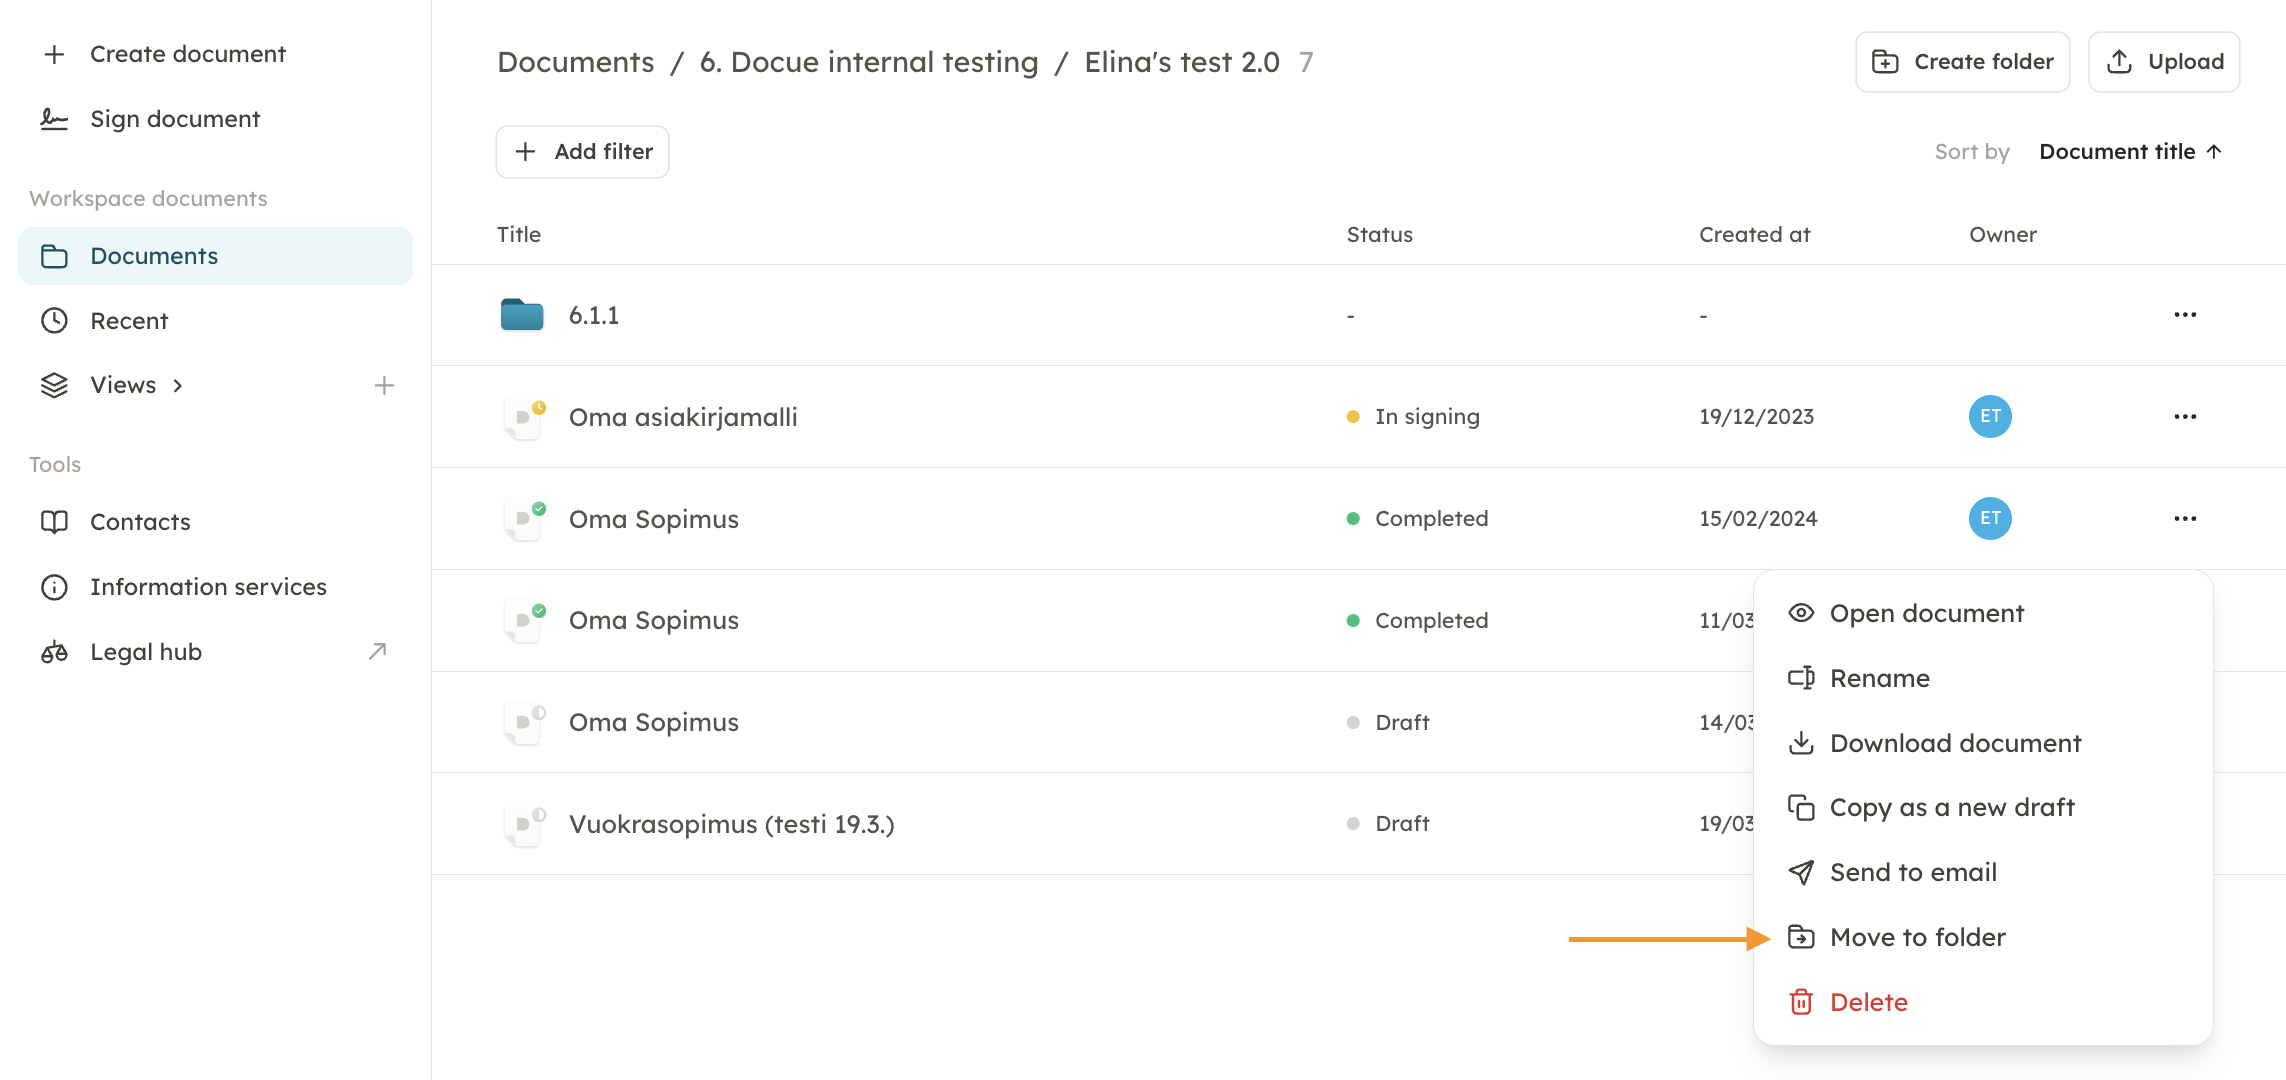Open the Legal hub scales icon
This screenshot has width=2286, height=1080.
(54, 652)
